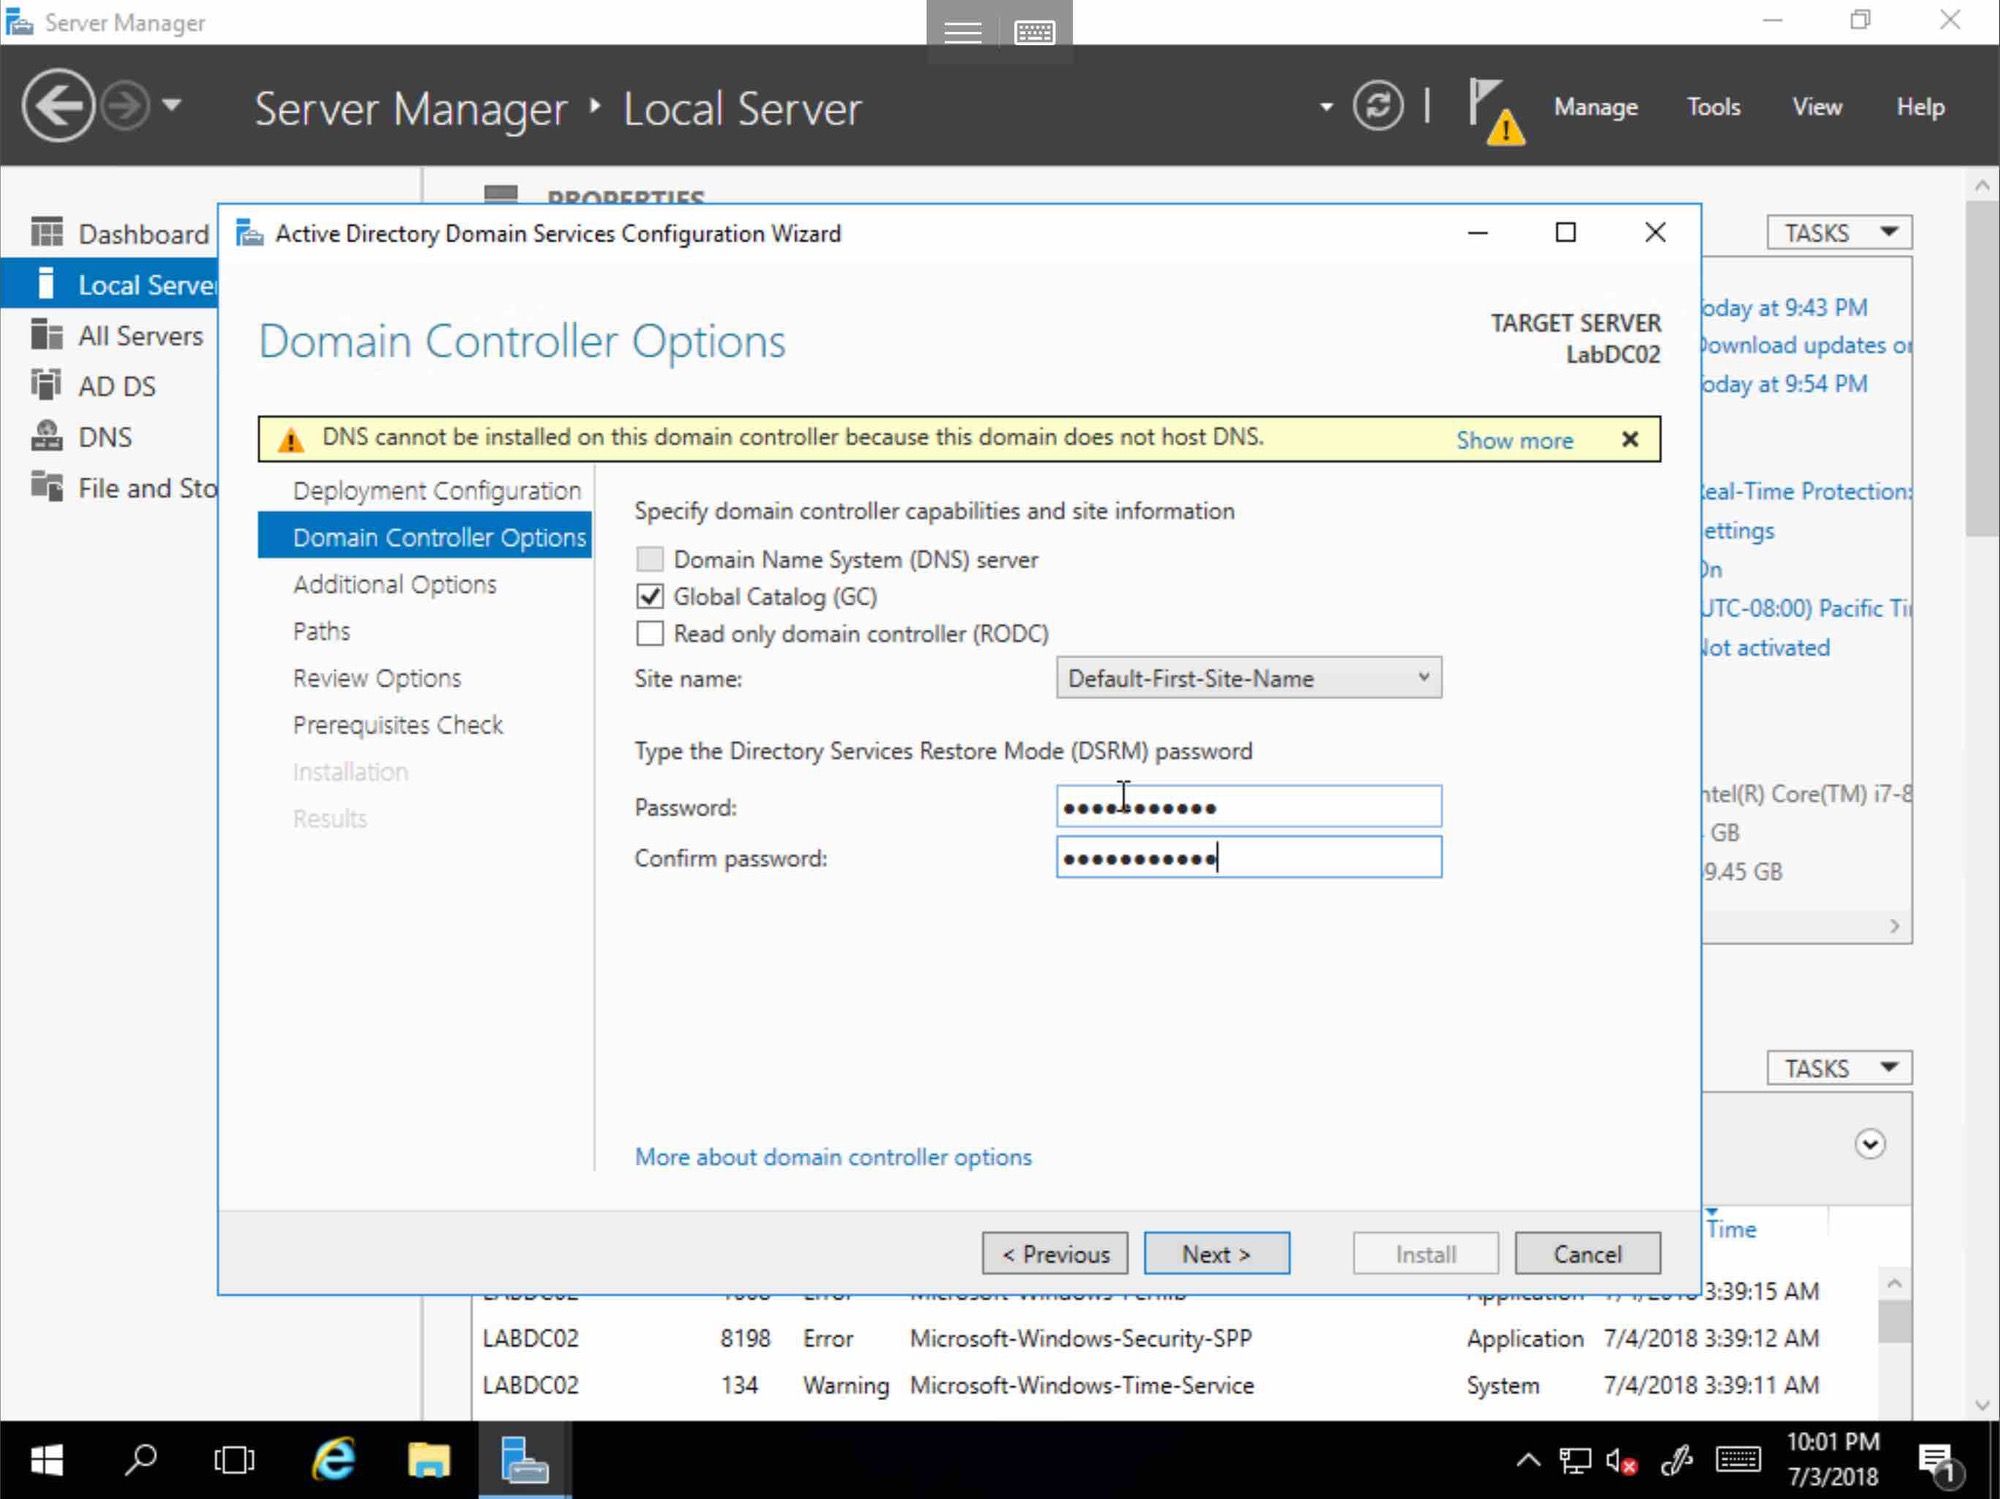Image resolution: width=2000 pixels, height=1499 pixels.
Task: Open the navigation history dropdown arrow
Action: pyautogui.click(x=172, y=104)
